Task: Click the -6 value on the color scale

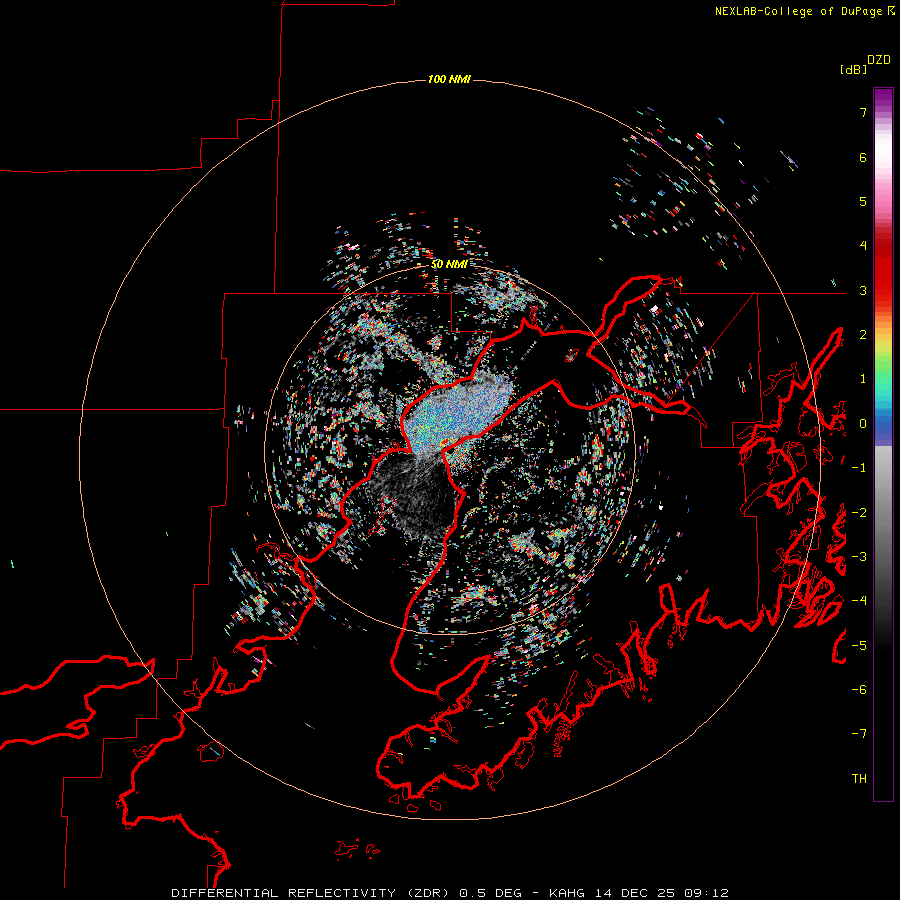Action: coord(859,689)
